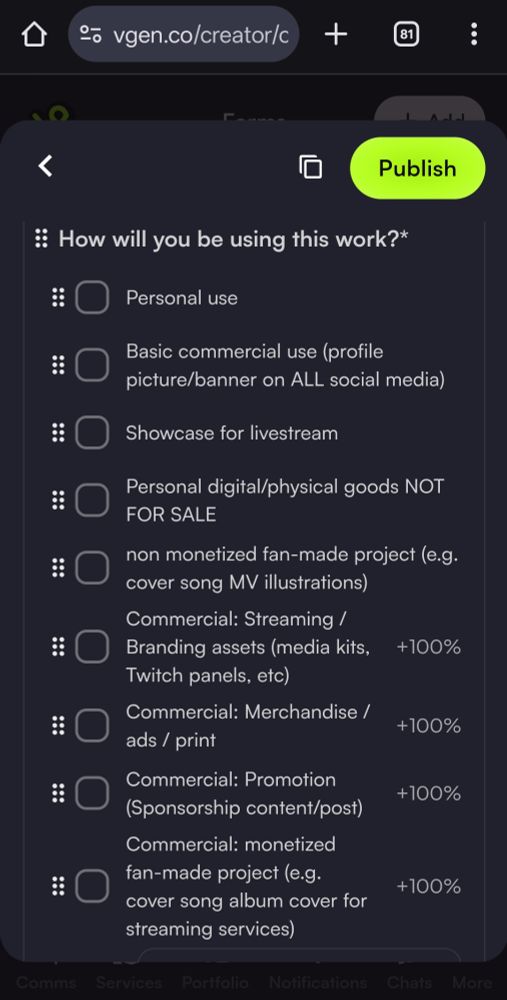
Task: Click the duplicate form copy icon
Action: pos(311,167)
